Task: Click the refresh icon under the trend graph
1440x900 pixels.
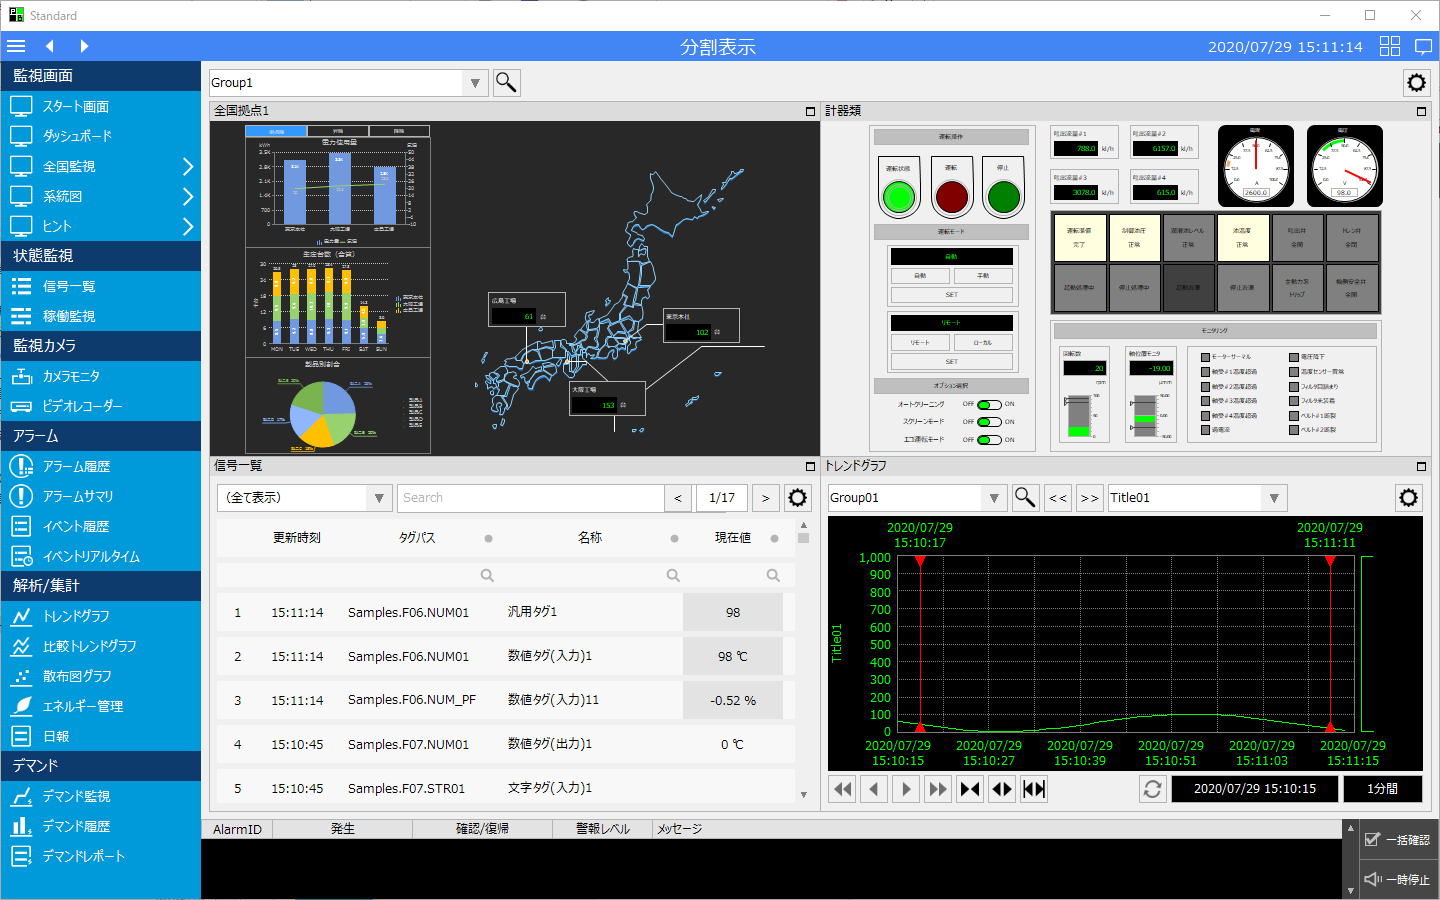Action: (x=1152, y=789)
